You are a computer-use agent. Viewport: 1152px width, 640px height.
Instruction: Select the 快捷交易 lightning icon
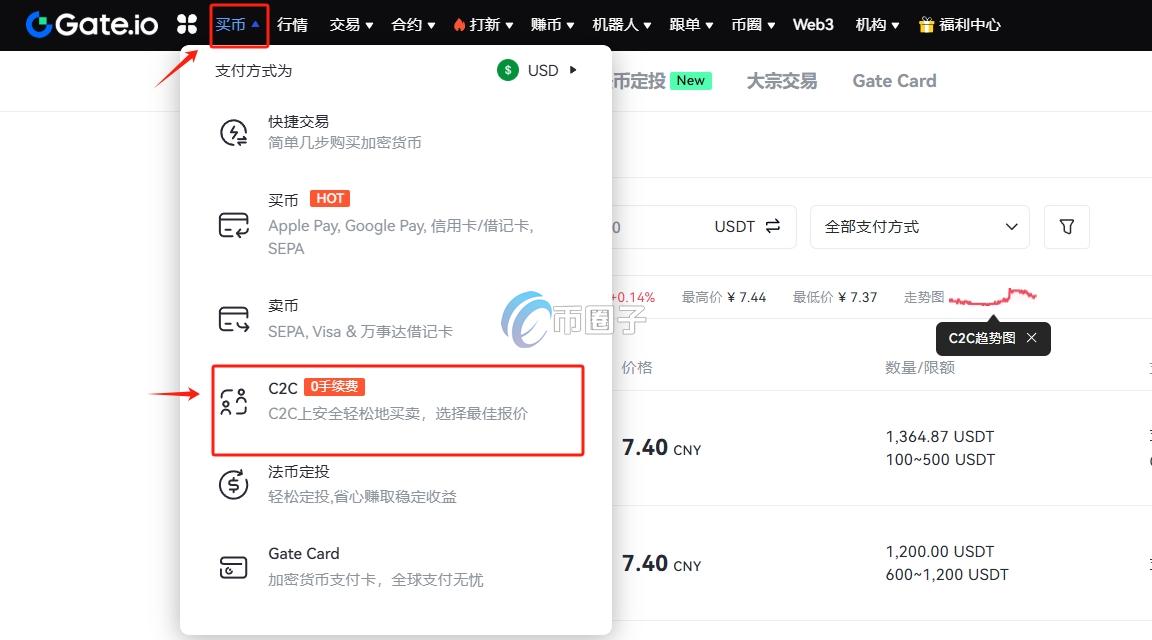pyautogui.click(x=233, y=130)
